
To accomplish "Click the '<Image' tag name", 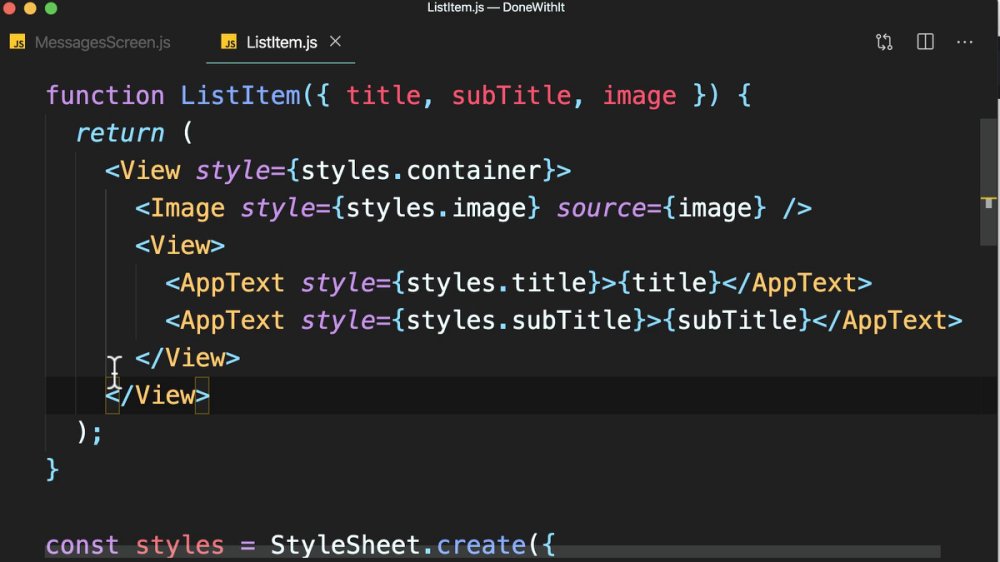I will coord(180,208).
